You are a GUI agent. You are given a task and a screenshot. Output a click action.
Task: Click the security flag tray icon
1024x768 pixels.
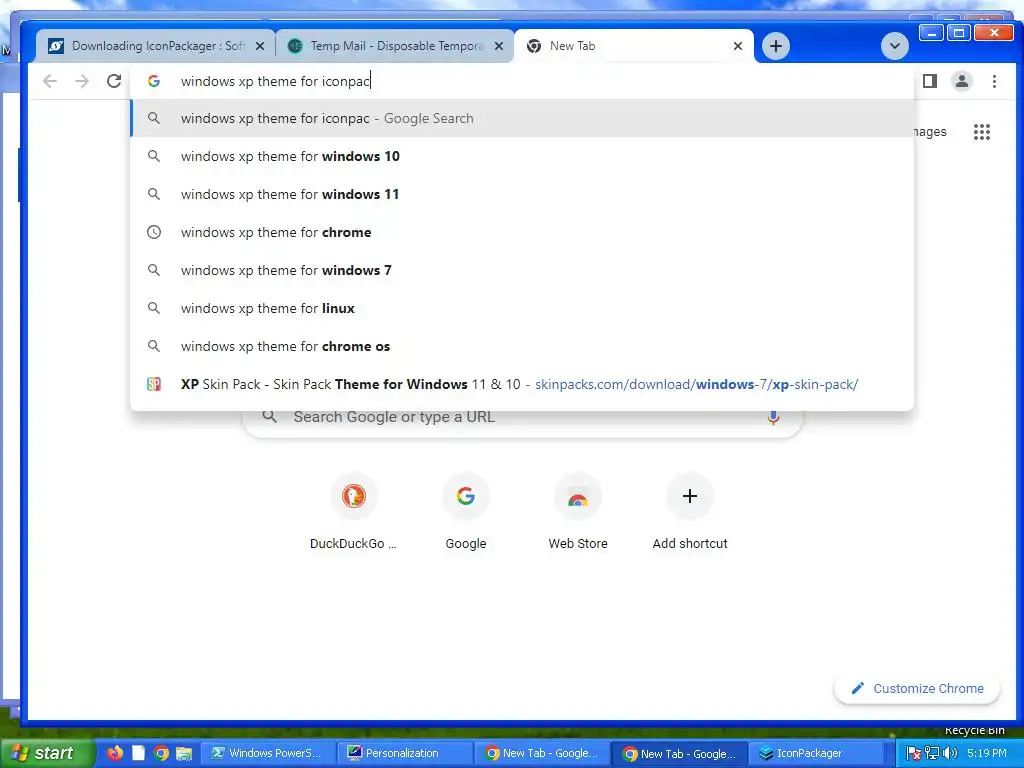tap(914, 753)
